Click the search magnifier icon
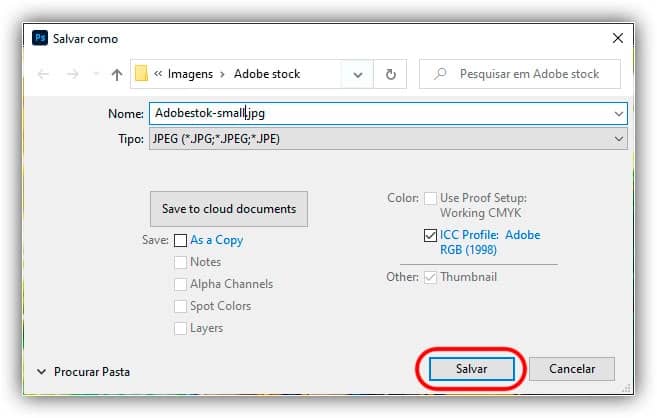Screen dimensions: 657x418 (x=439, y=74)
